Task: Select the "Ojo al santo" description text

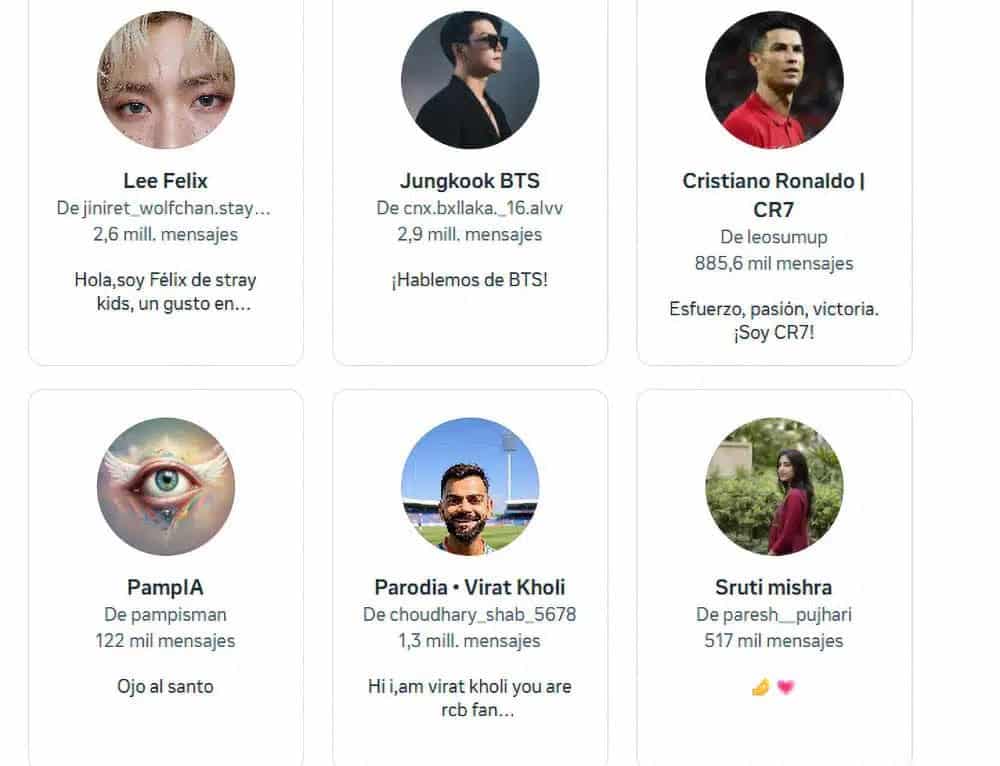Action: point(166,686)
